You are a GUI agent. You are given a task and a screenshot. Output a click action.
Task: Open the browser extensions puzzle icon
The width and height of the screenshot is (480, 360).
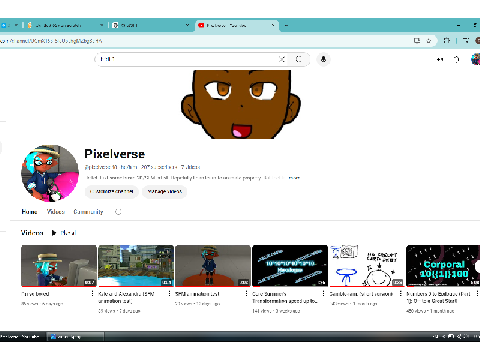447,41
